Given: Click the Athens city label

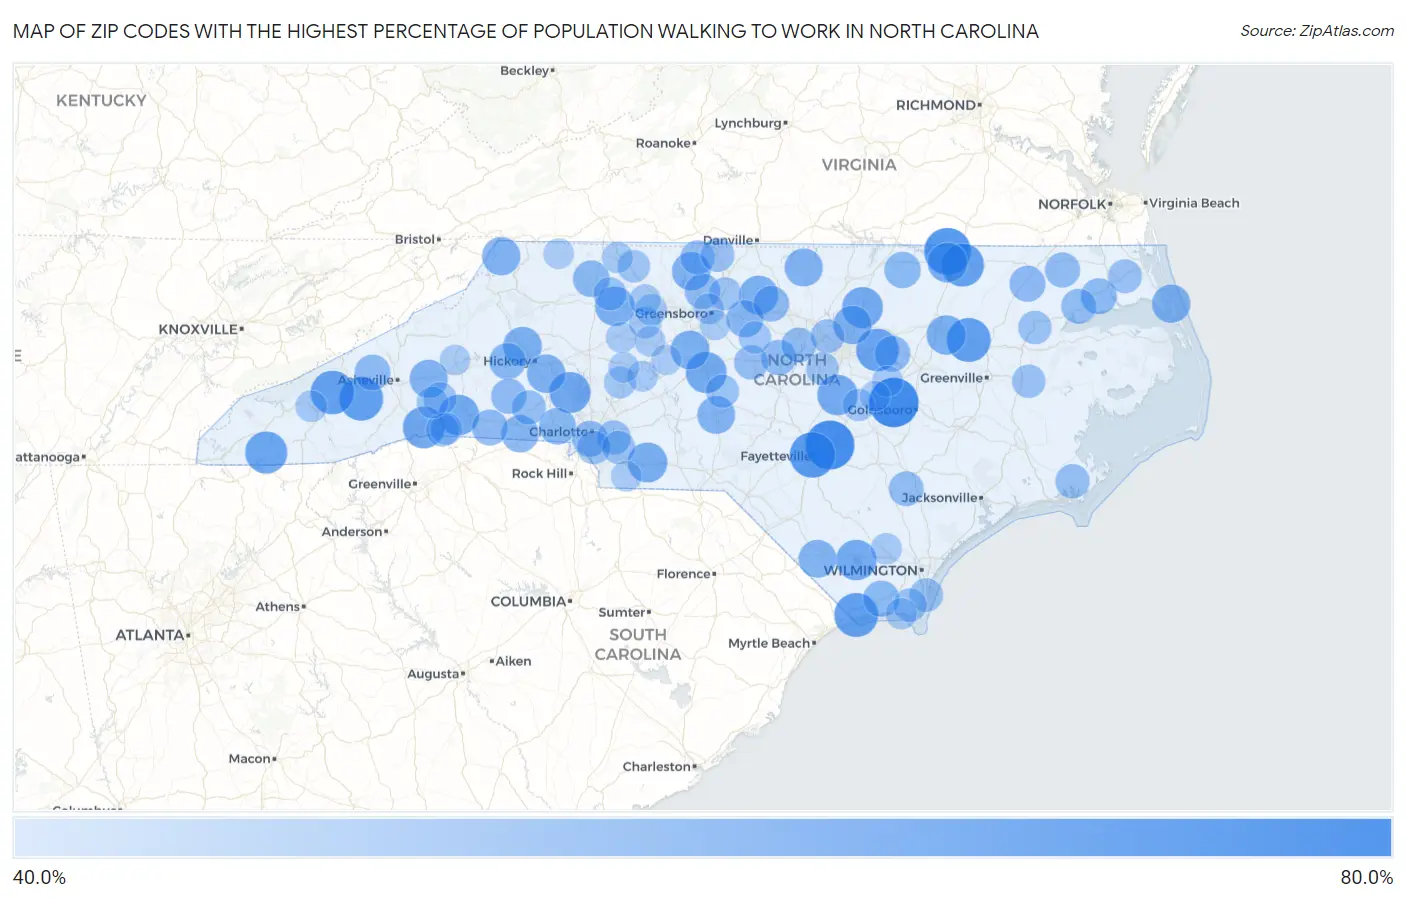Looking at the screenshot, I should (x=280, y=607).
